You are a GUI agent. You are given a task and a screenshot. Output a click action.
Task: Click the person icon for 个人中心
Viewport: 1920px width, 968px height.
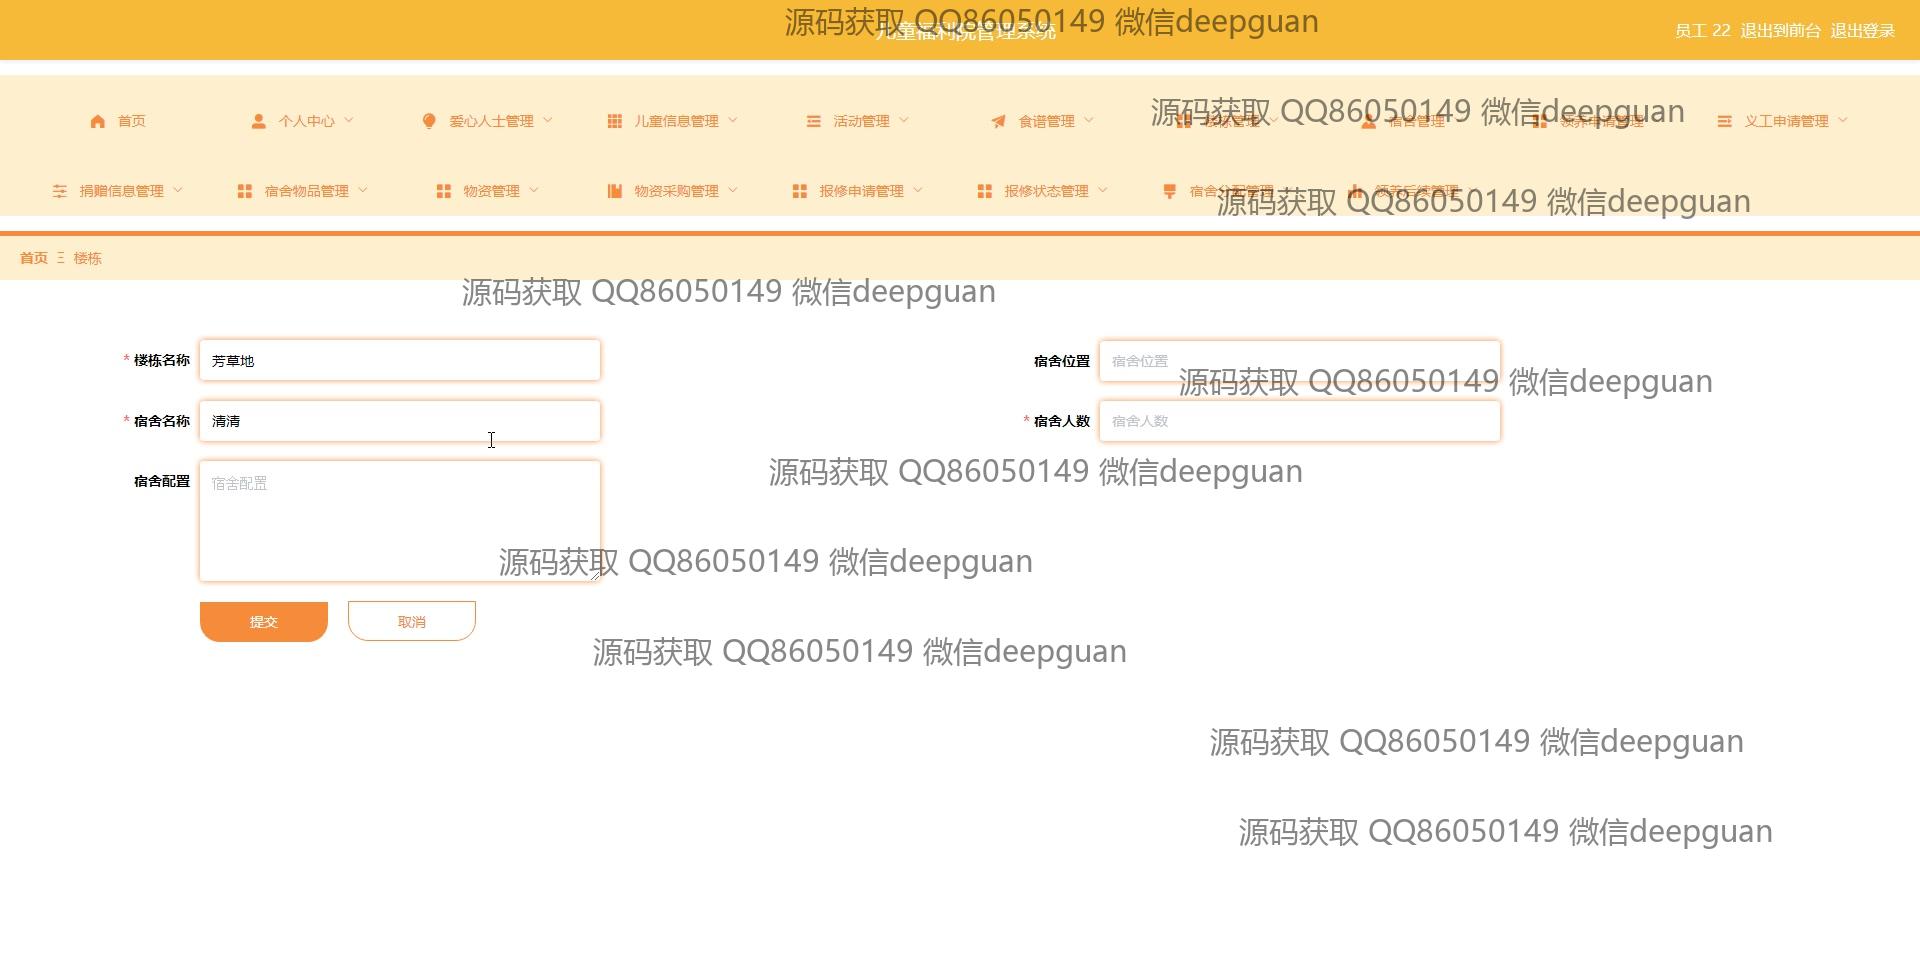point(258,121)
